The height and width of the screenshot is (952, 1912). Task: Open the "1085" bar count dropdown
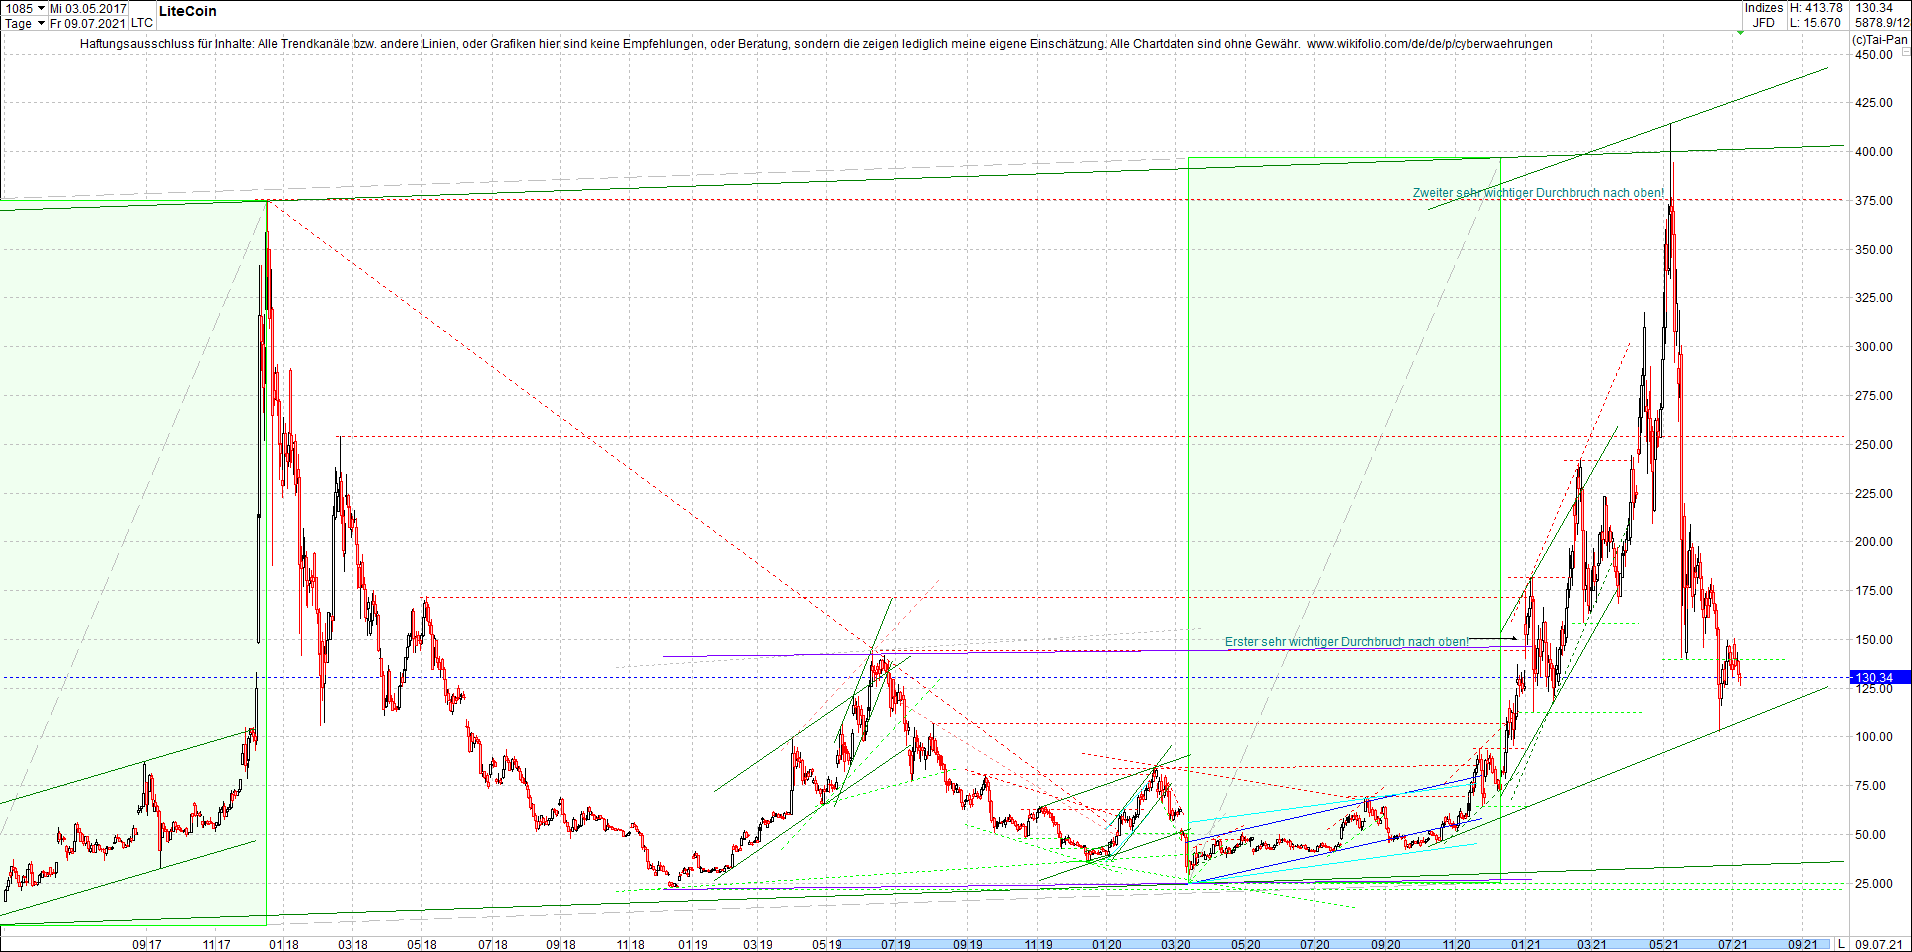[20, 7]
